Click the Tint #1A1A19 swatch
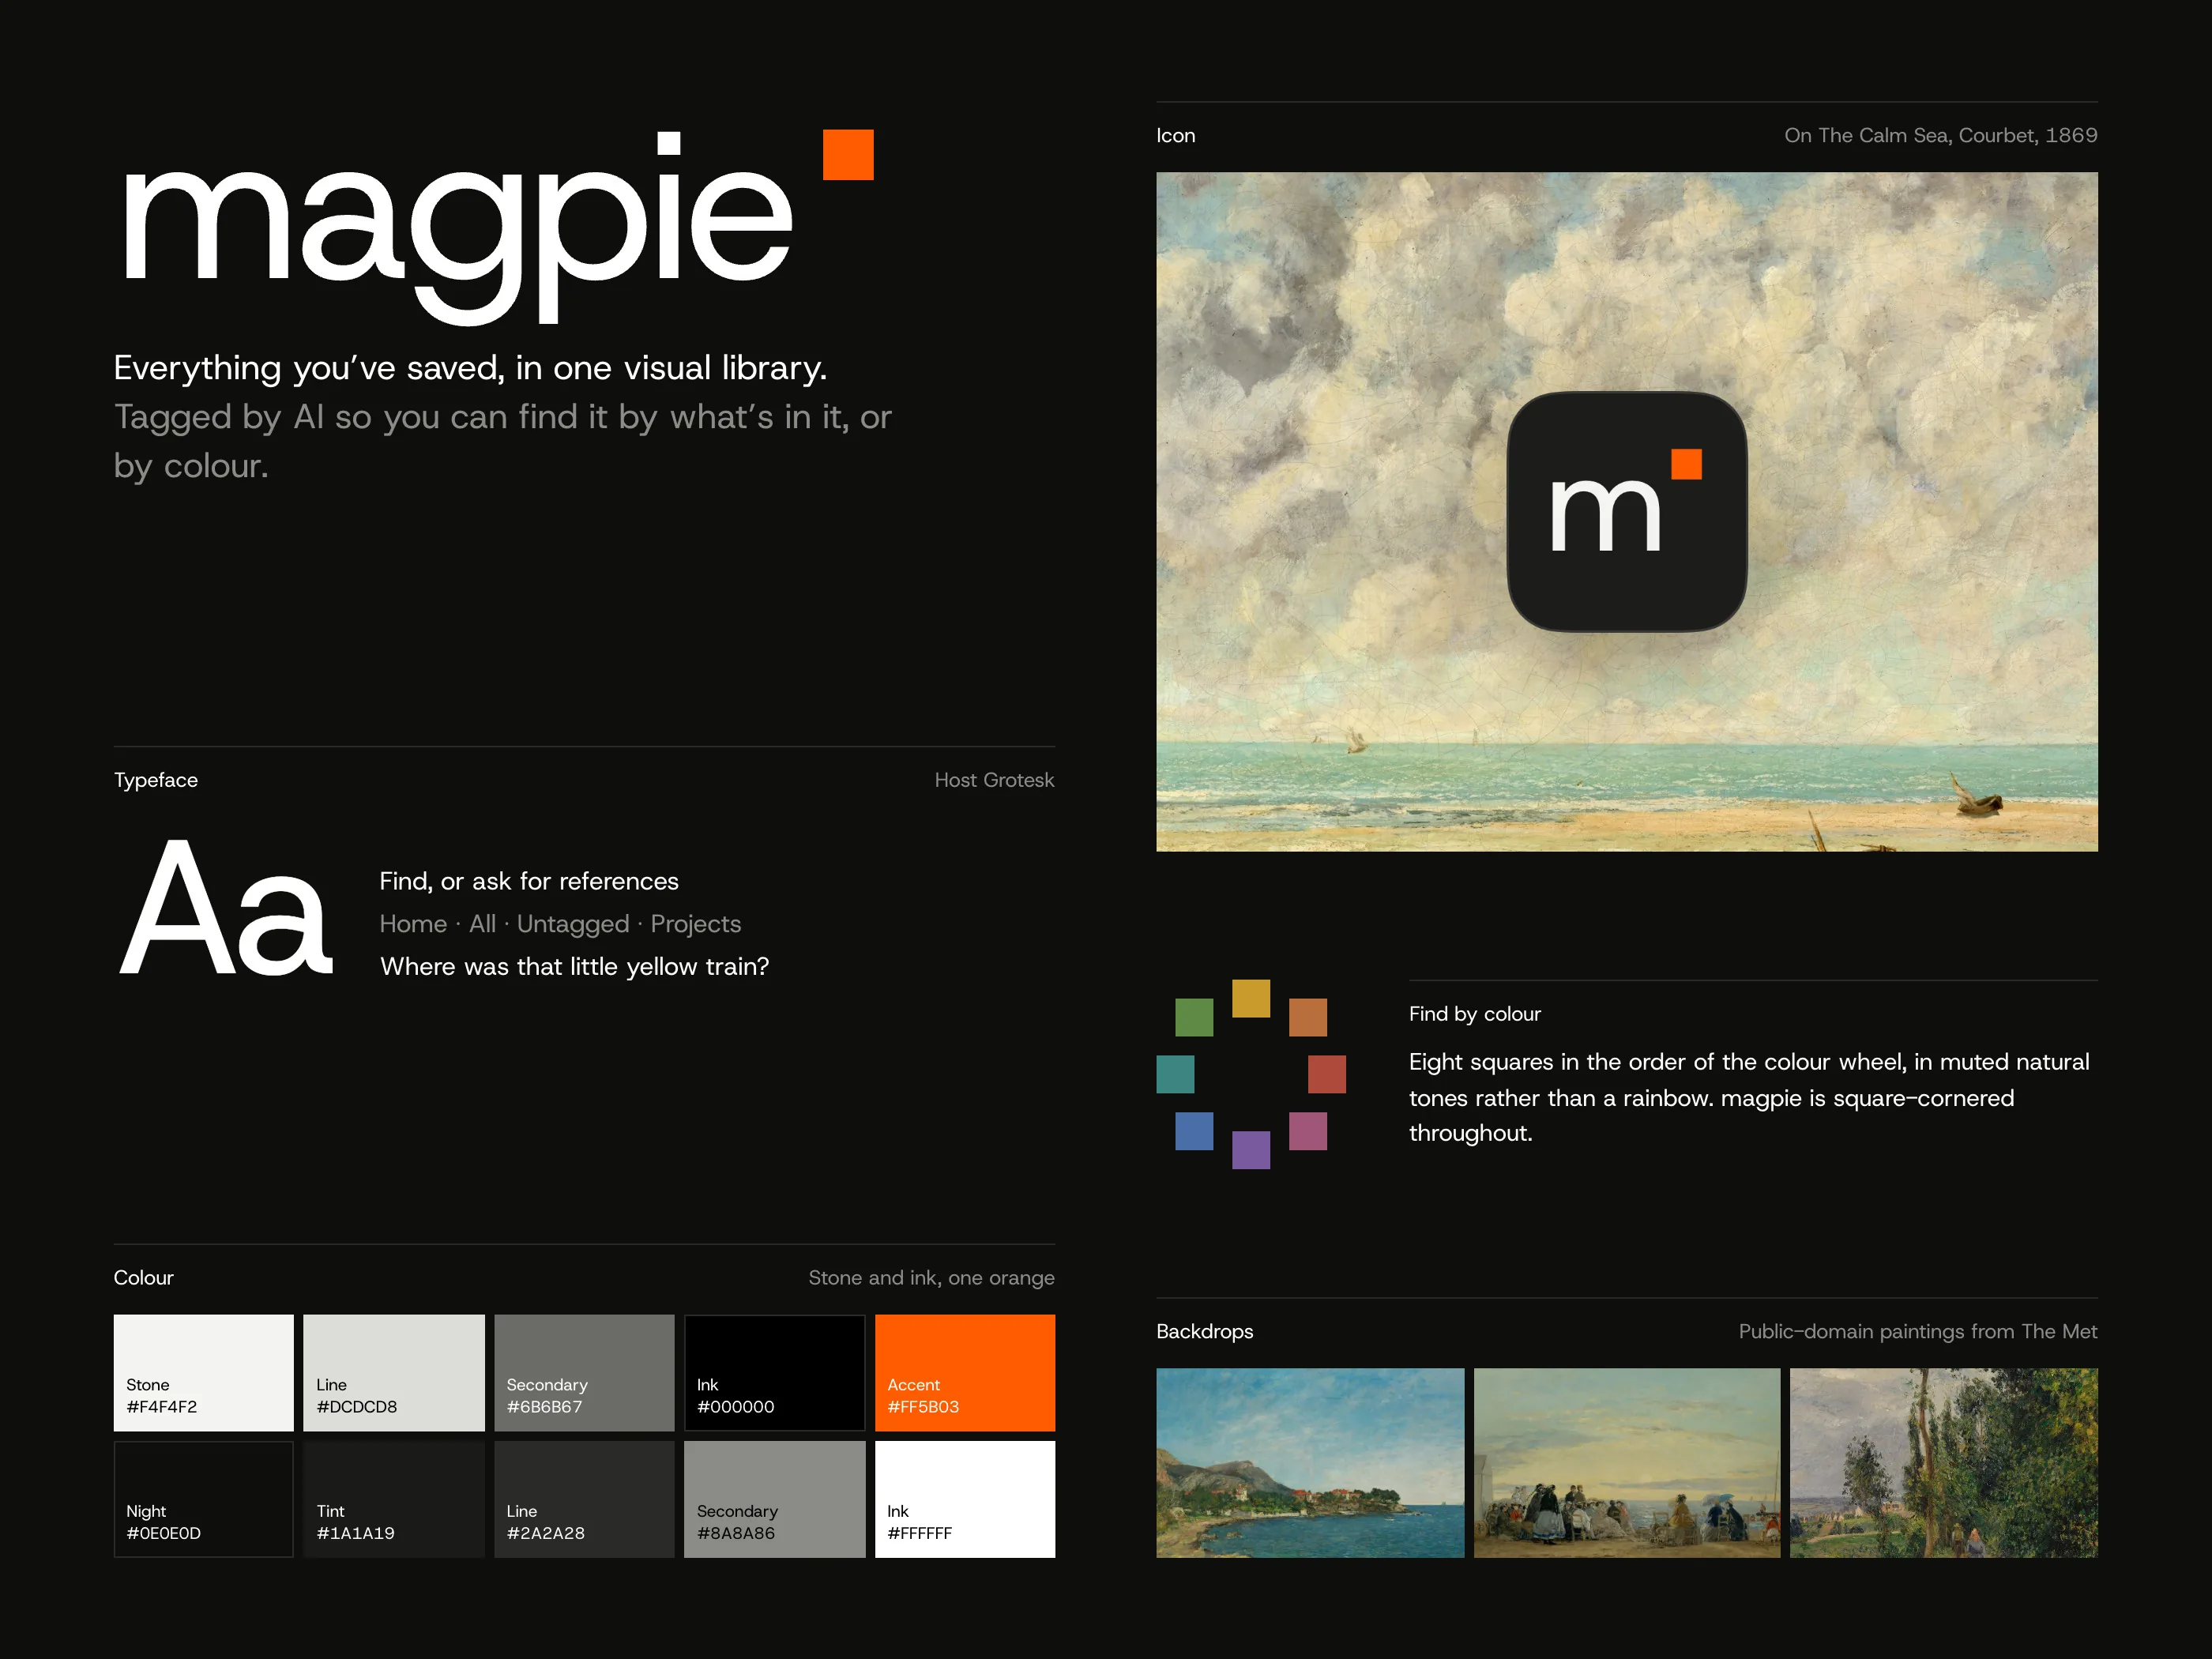Viewport: 2212px width, 1659px height. click(x=394, y=1499)
